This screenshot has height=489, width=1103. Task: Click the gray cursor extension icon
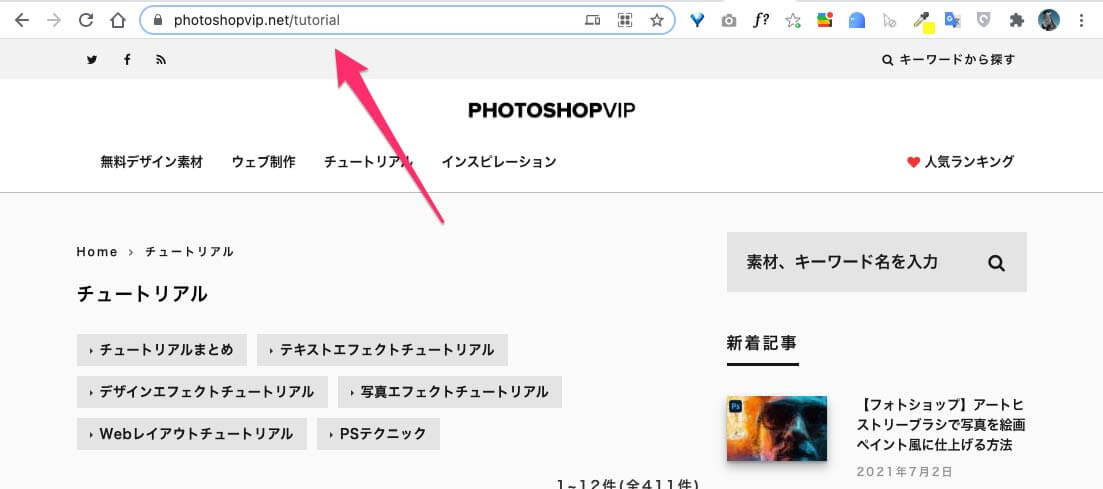888,21
